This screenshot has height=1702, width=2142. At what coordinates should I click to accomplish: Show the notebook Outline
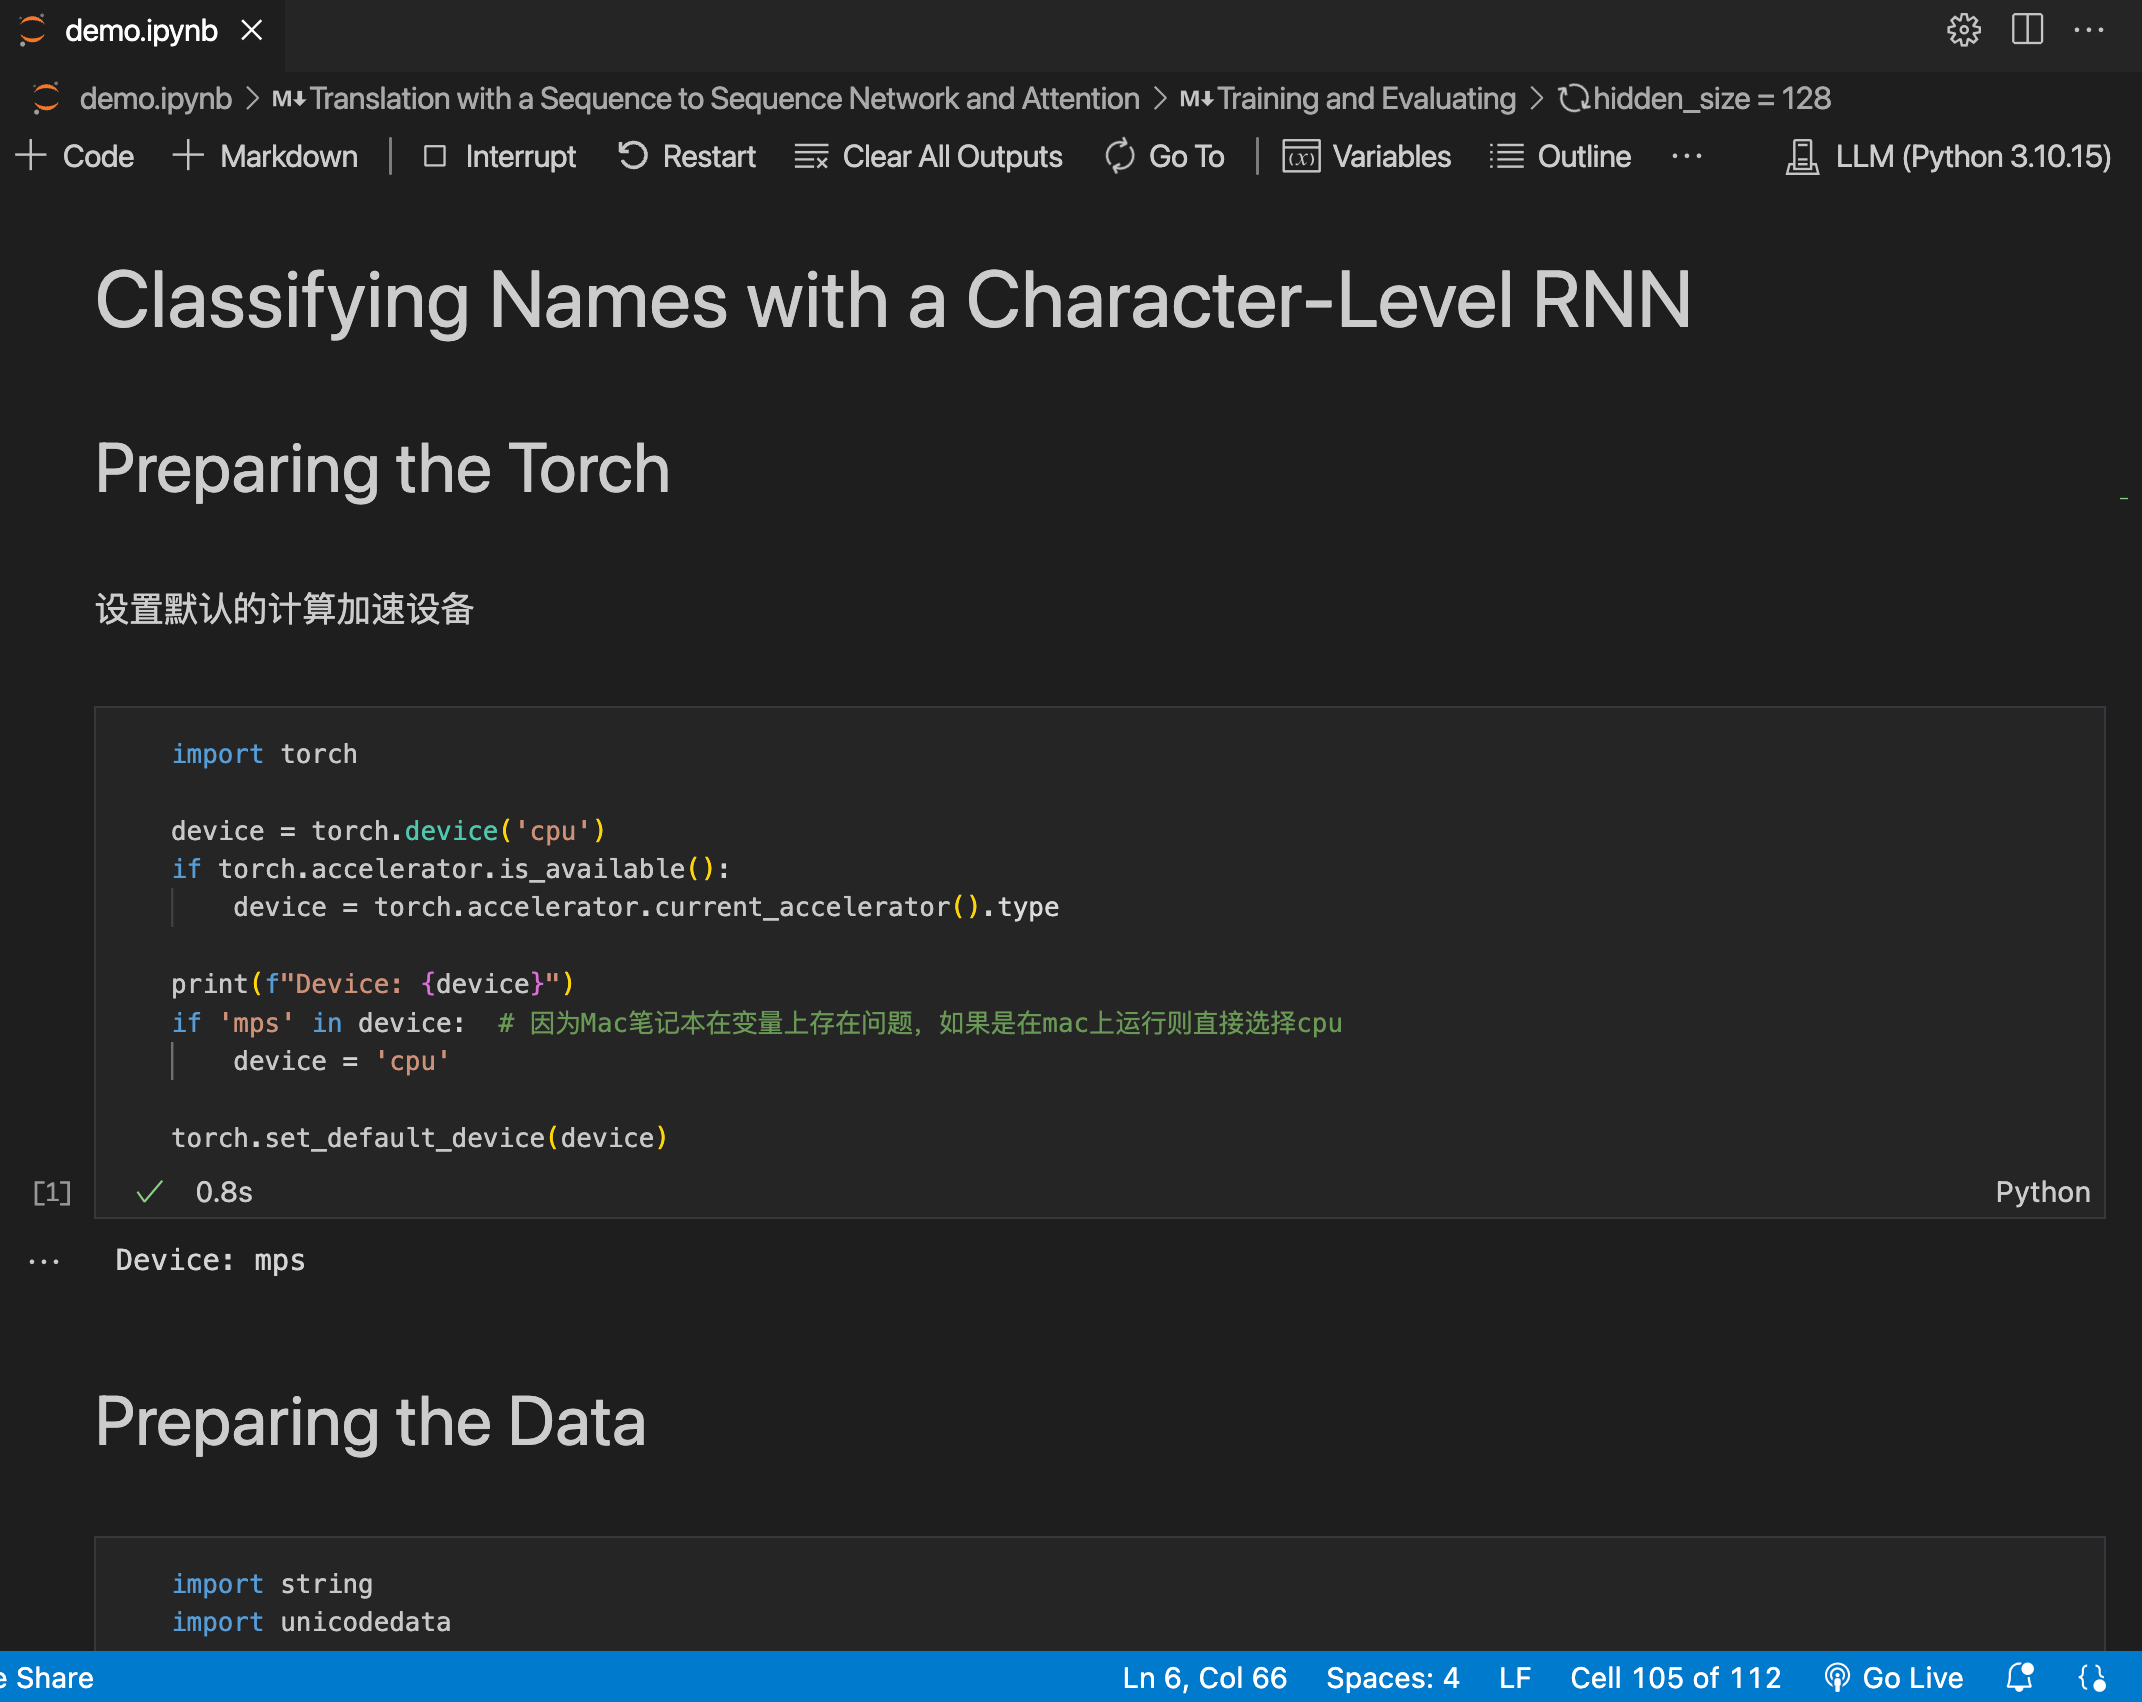[x=1560, y=156]
